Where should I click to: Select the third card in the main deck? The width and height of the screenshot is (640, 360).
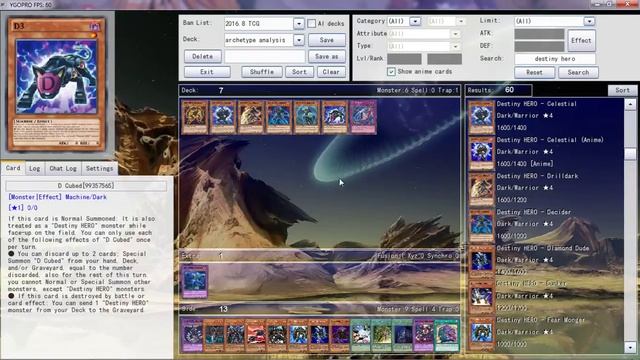coord(251,117)
